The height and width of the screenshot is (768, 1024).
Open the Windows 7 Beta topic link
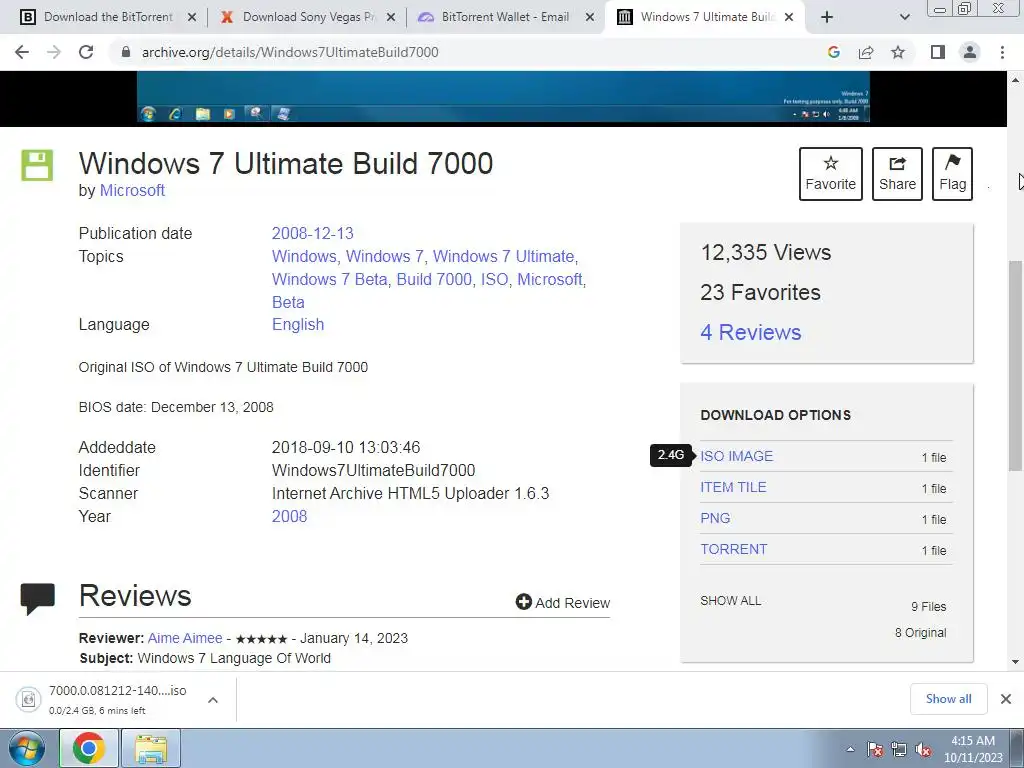pos(329,280)
